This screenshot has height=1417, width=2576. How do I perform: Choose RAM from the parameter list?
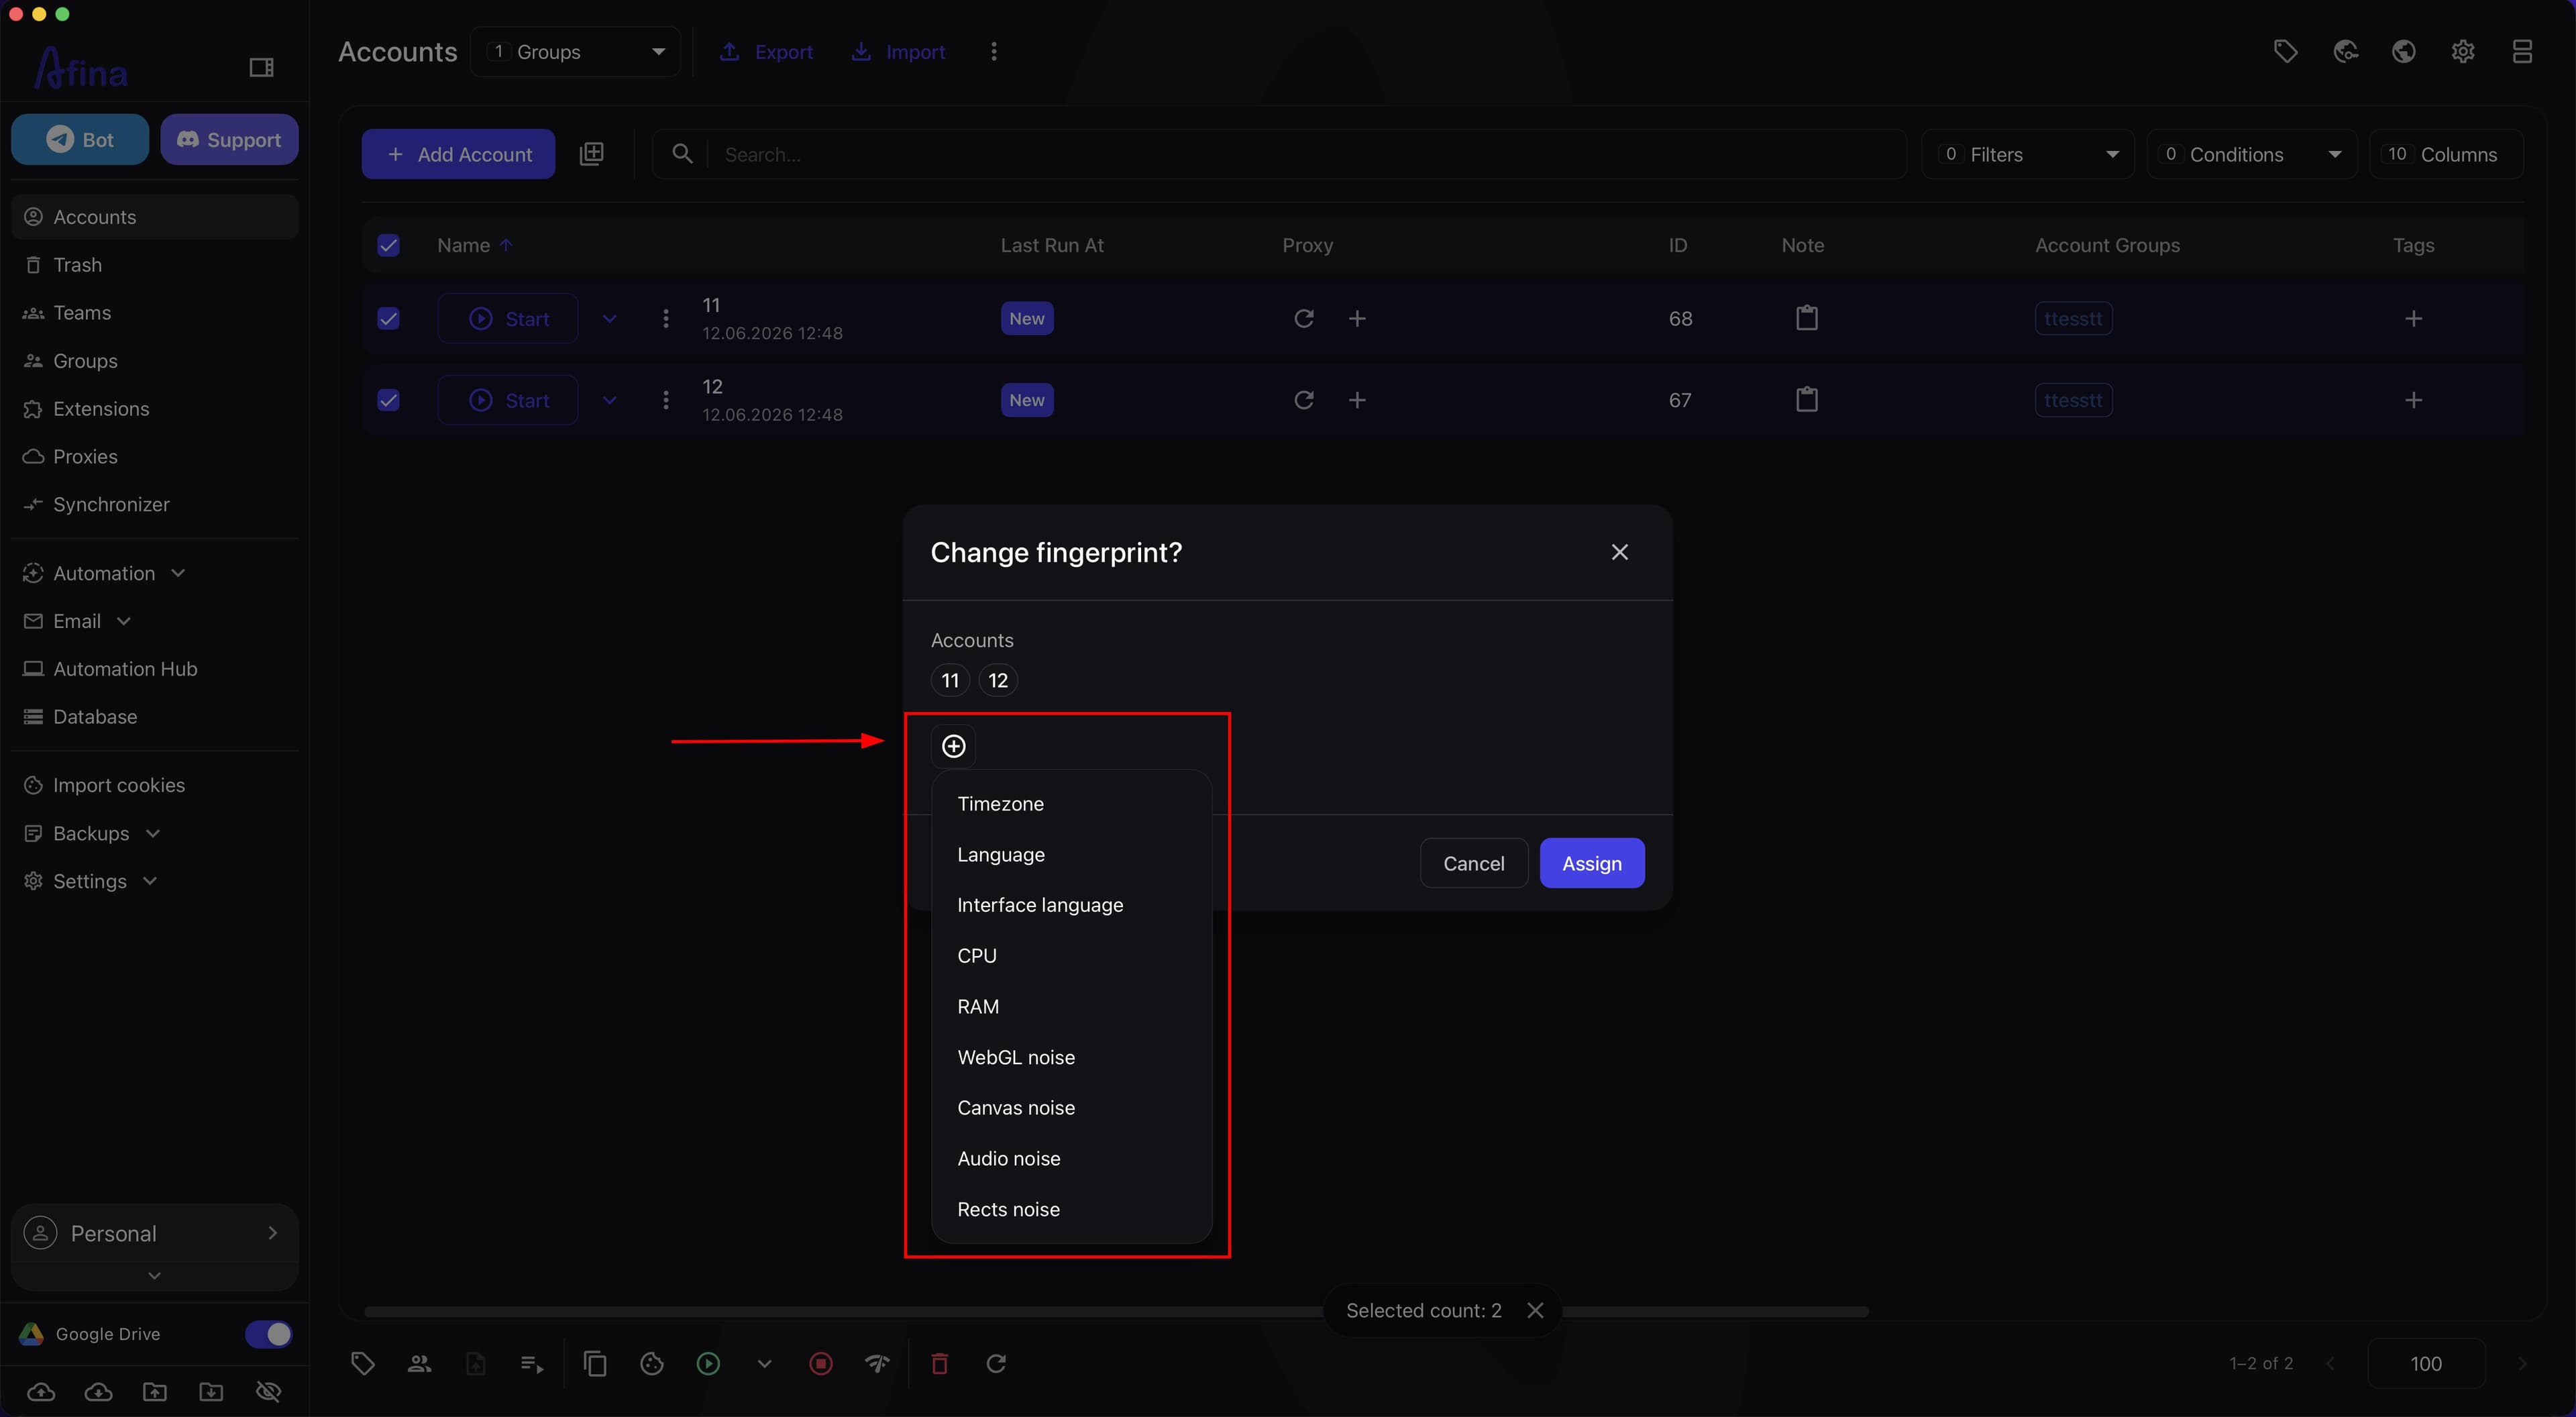pos(1072,1006)
